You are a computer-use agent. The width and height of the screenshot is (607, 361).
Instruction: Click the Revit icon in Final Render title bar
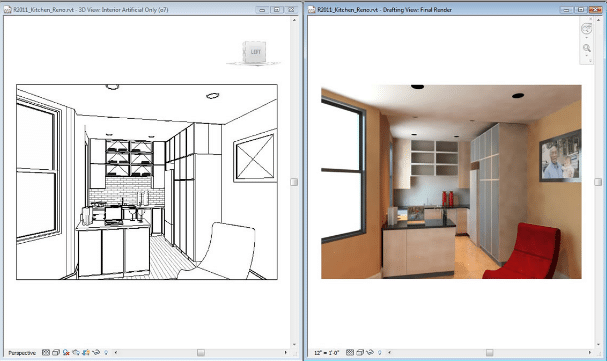pyautogui.click(x=311, y=10)
